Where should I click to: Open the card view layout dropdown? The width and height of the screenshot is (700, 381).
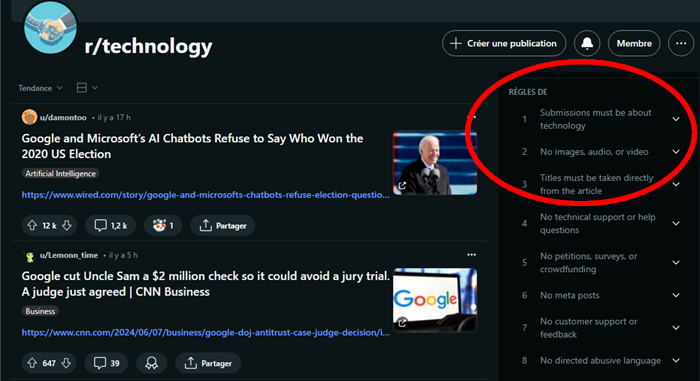(x=87, y=88)
